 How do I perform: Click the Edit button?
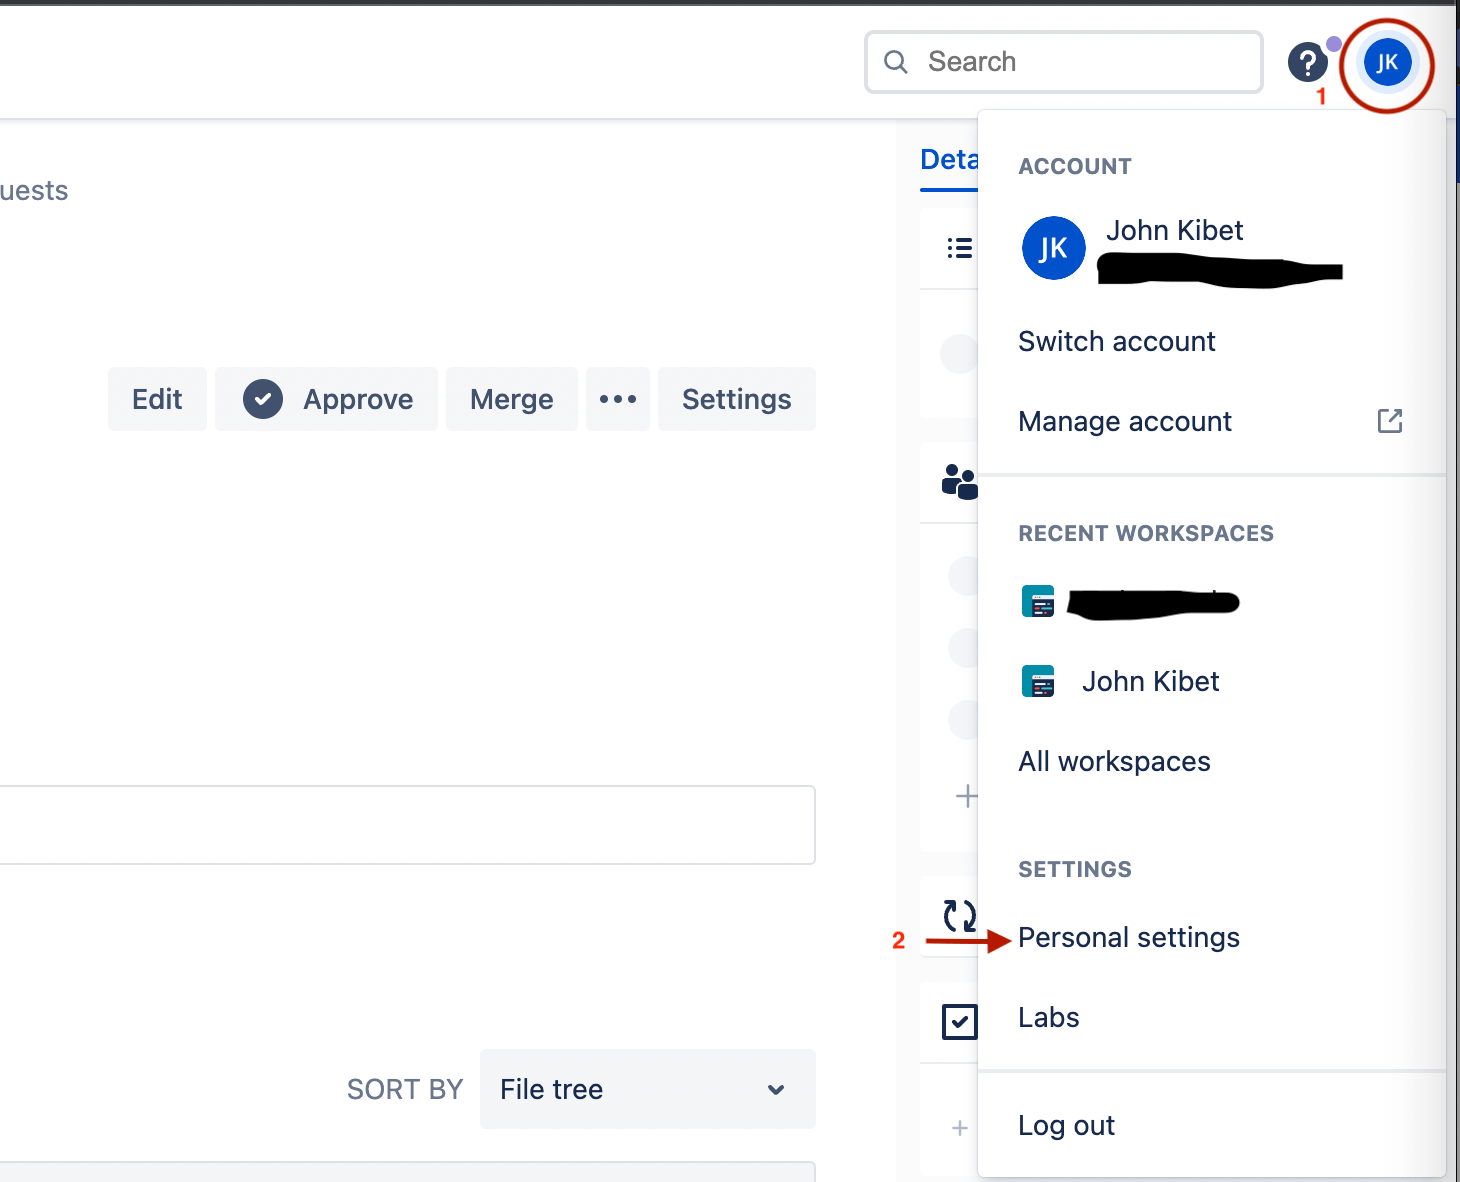[157, 399]
